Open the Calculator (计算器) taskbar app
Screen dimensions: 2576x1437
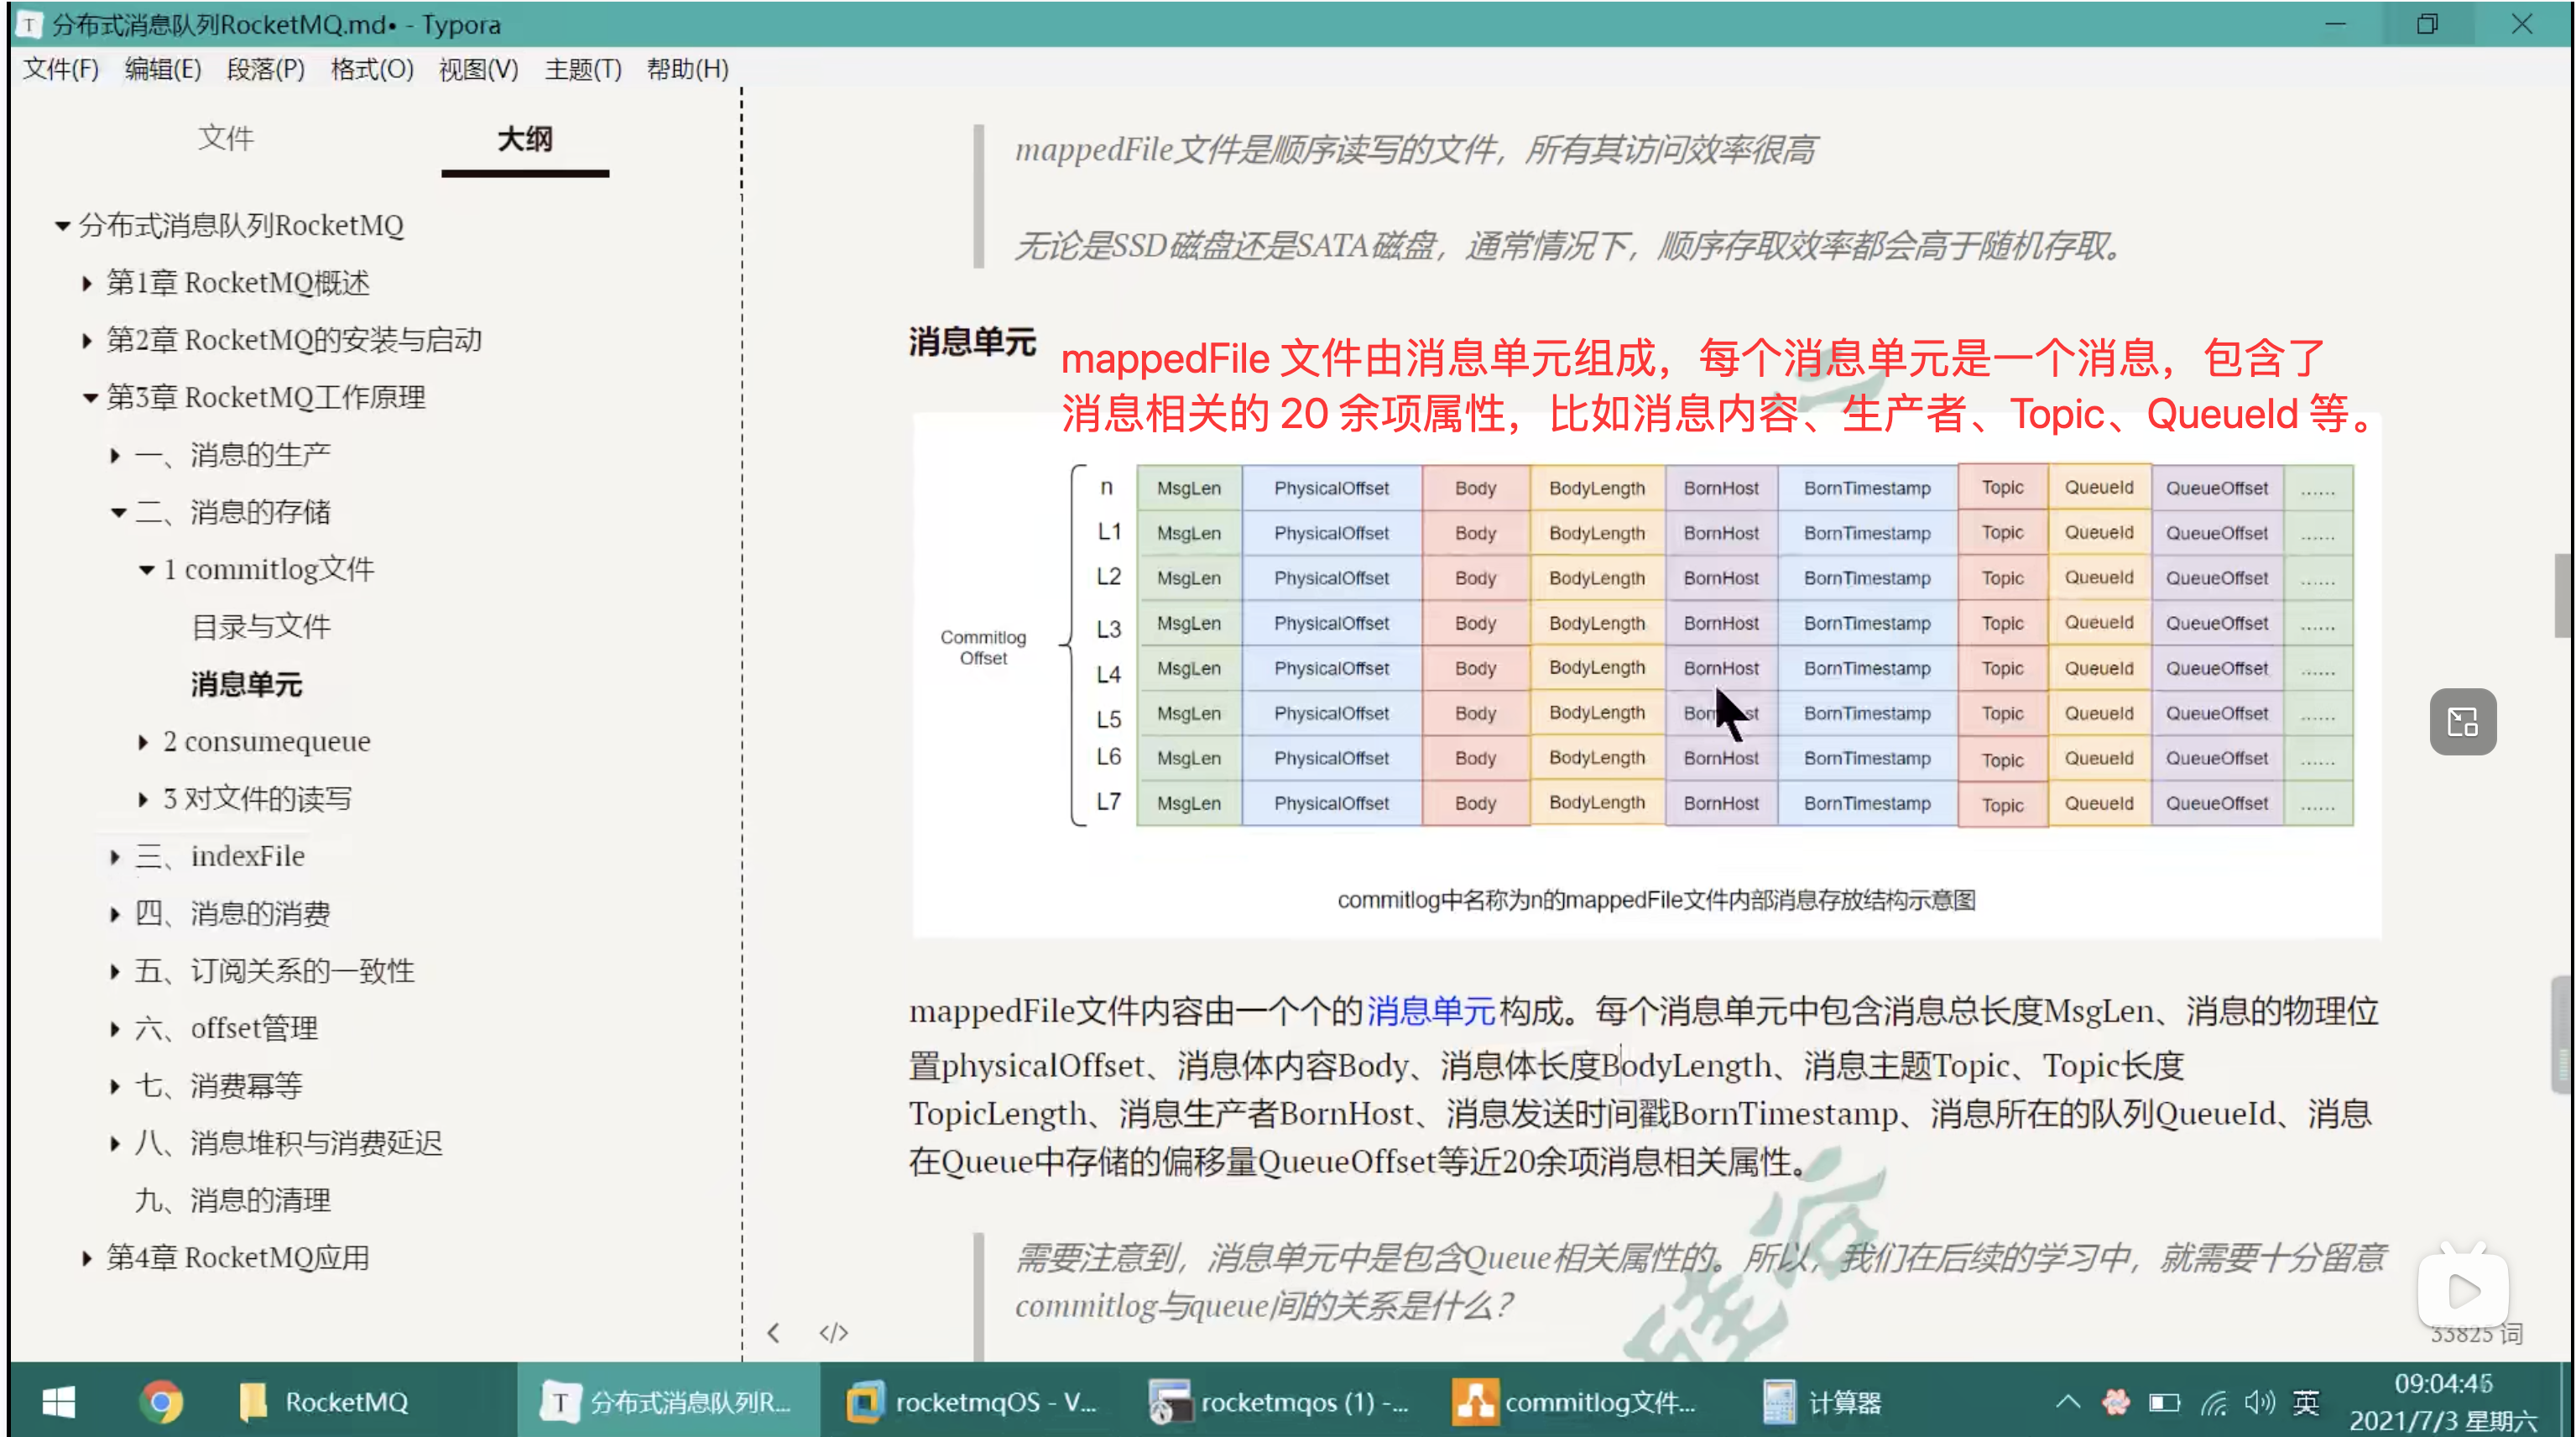pos(1822,1402)
